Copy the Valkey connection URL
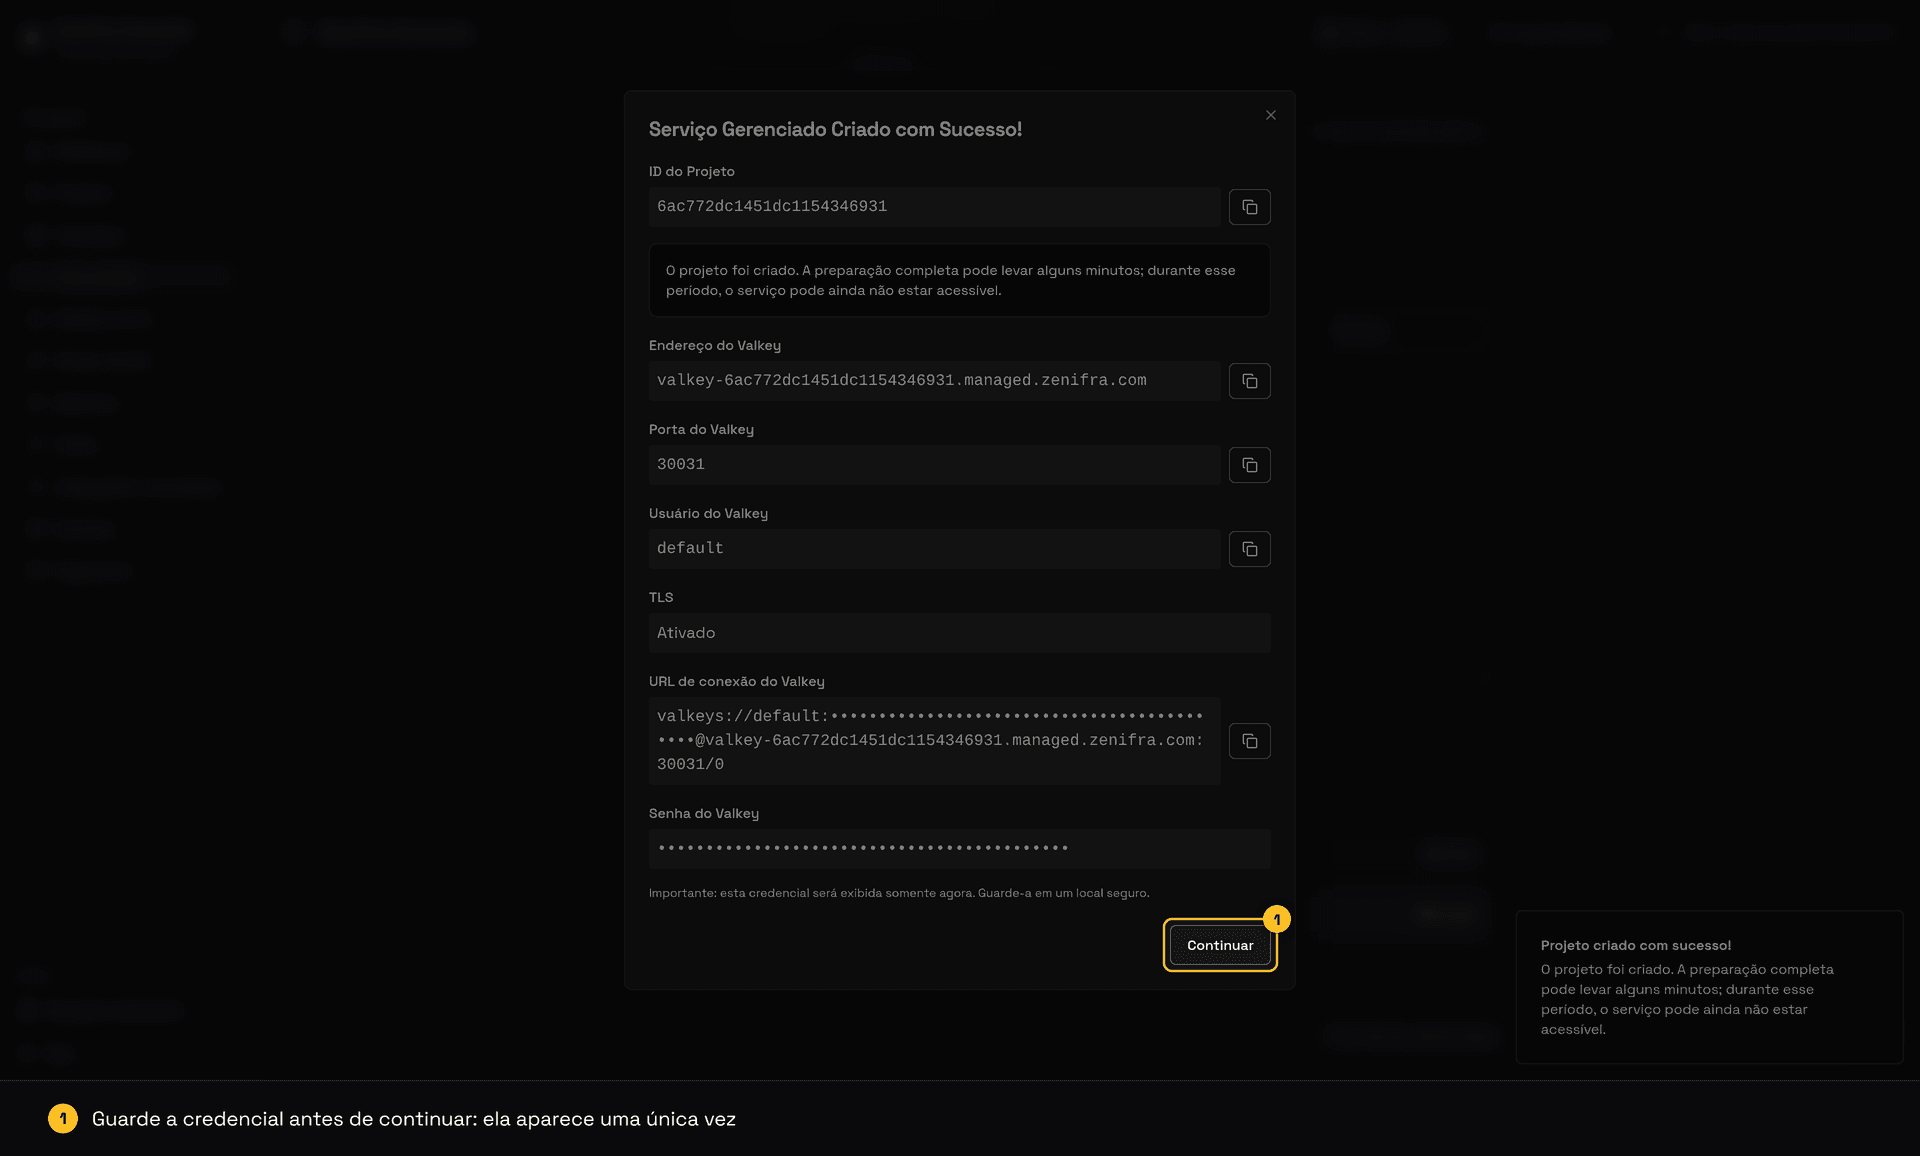 click(1249, 741)
